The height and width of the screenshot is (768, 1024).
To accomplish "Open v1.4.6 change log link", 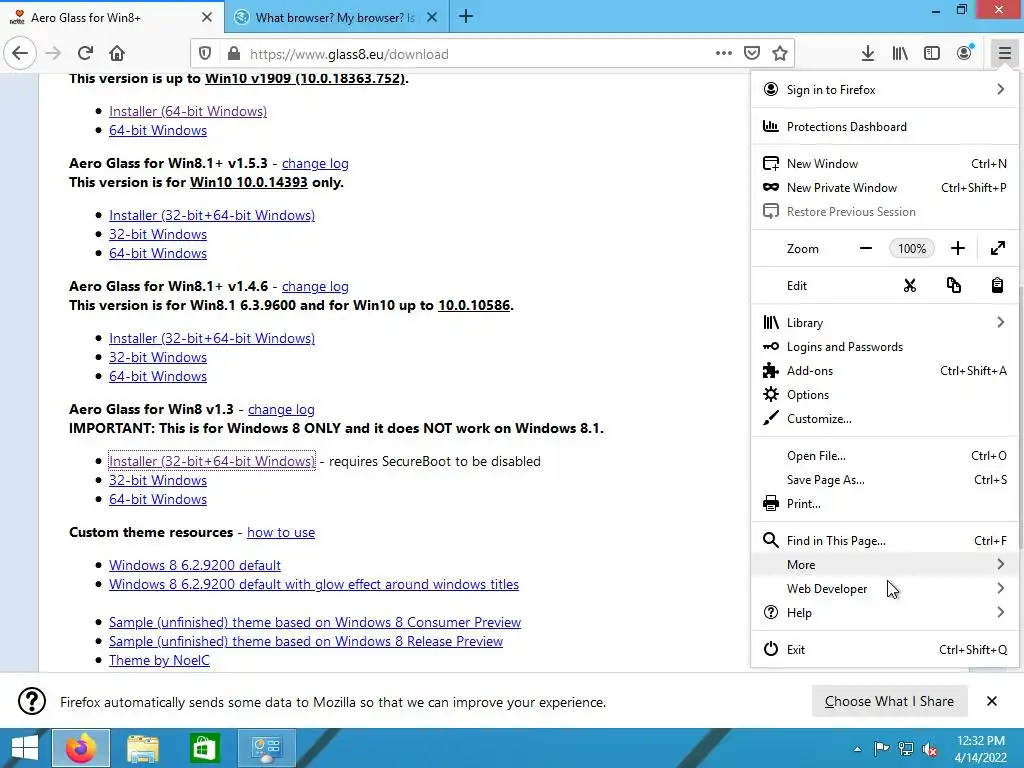I will [315, 286].
